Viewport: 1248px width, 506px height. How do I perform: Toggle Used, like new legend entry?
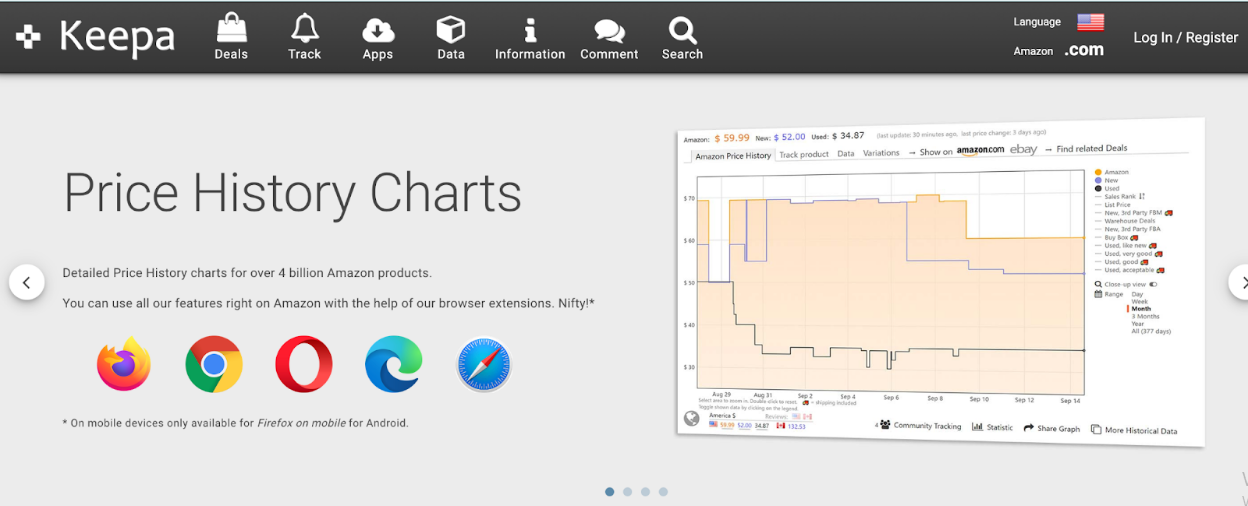(x=1126, y=245)
